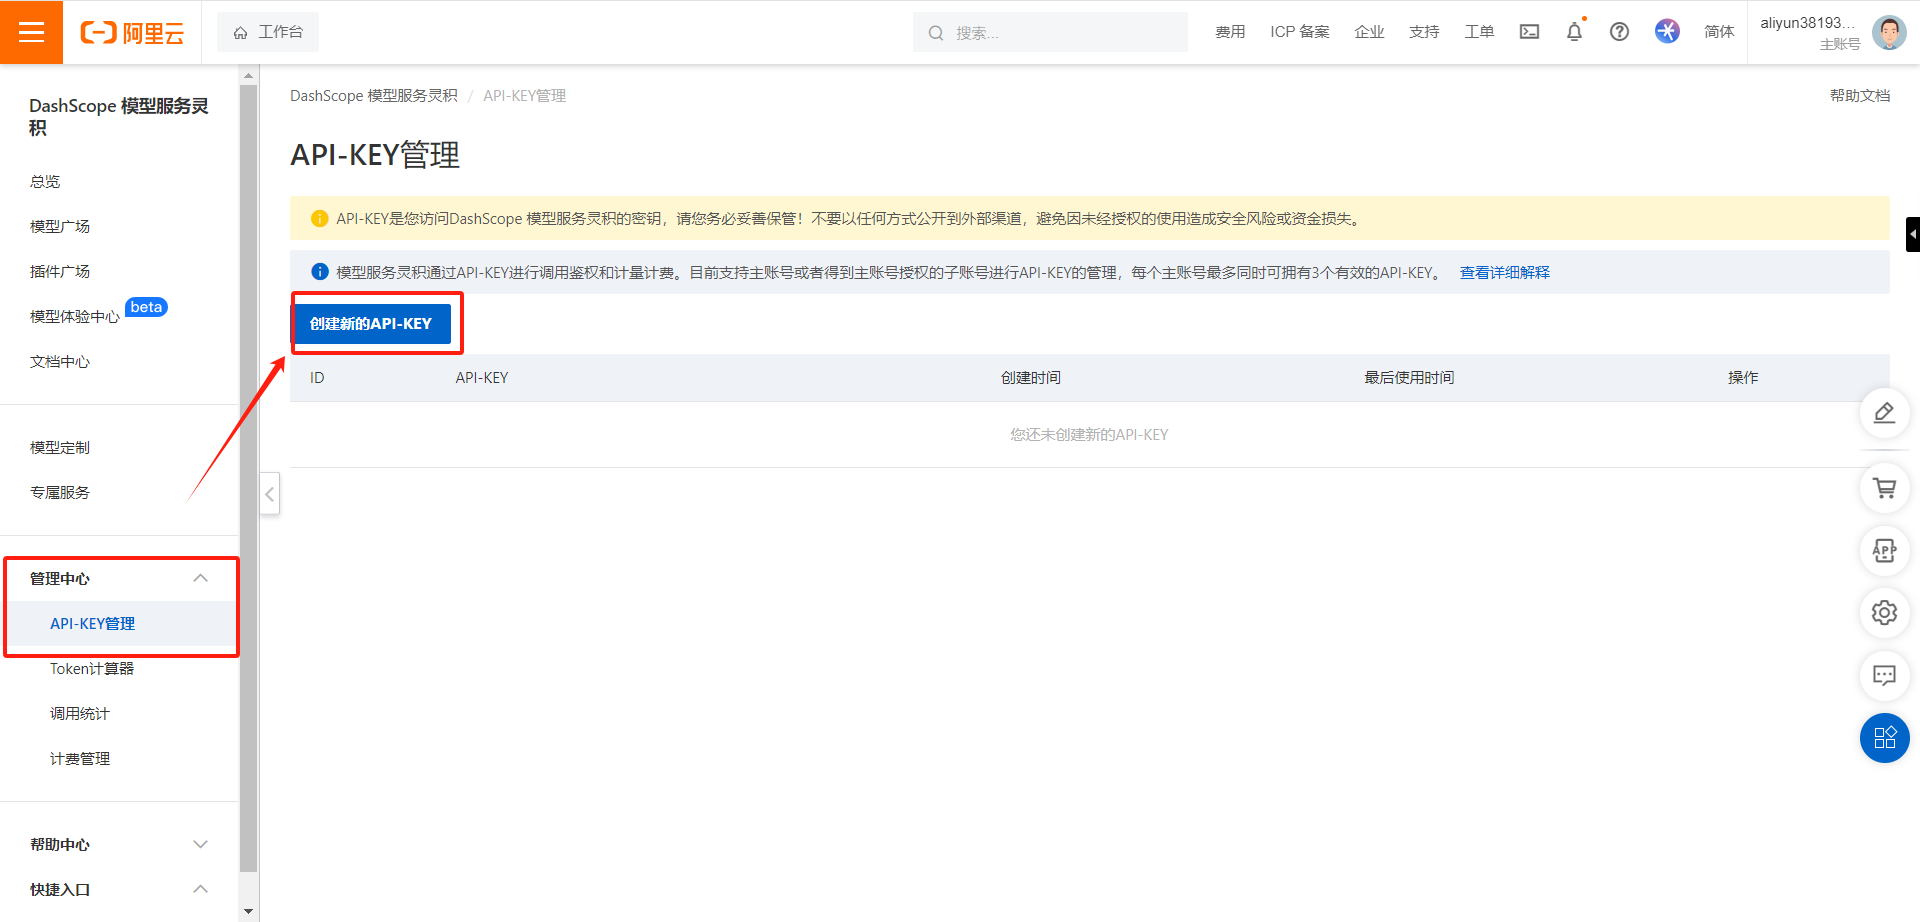This screenshot has width=1920, height=922.
Task: Open ICP 备案 menu
Action: click(x=1300, y=32)
